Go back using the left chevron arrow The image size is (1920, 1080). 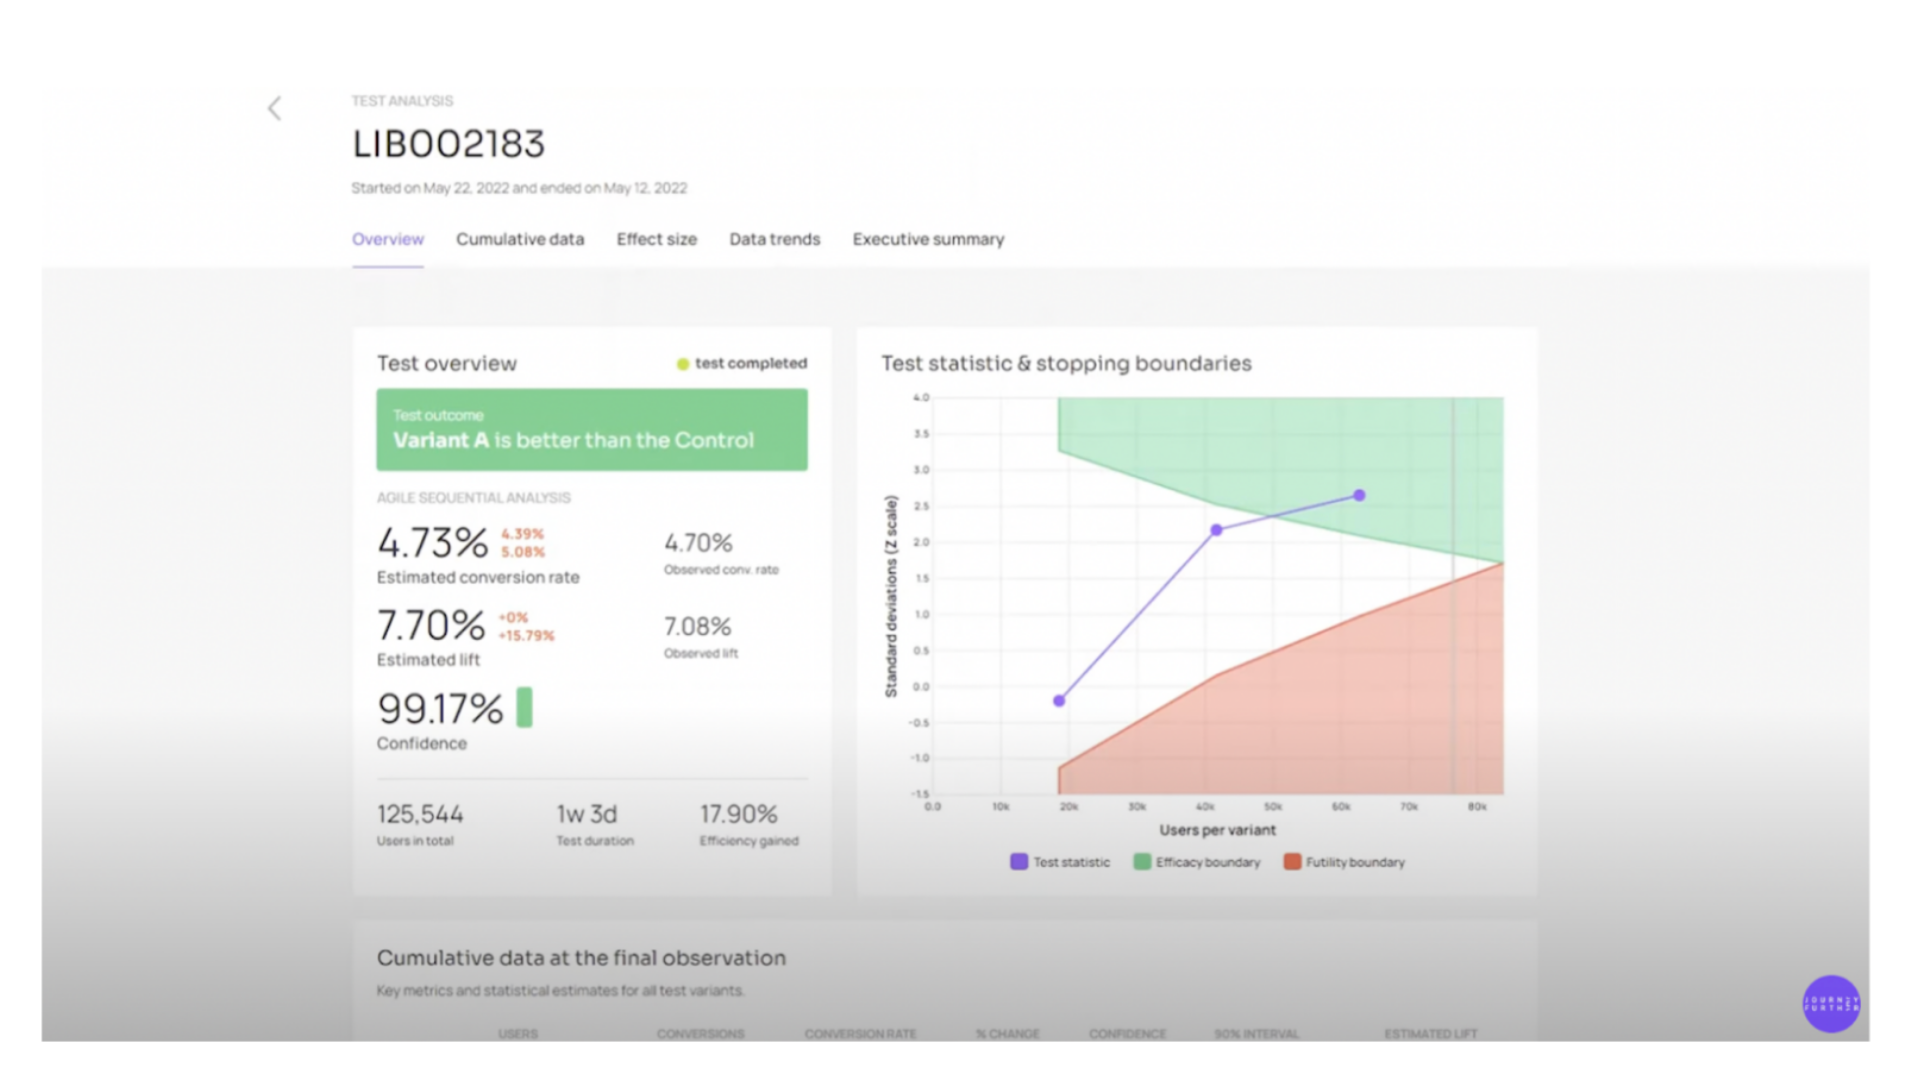(274, 108)
